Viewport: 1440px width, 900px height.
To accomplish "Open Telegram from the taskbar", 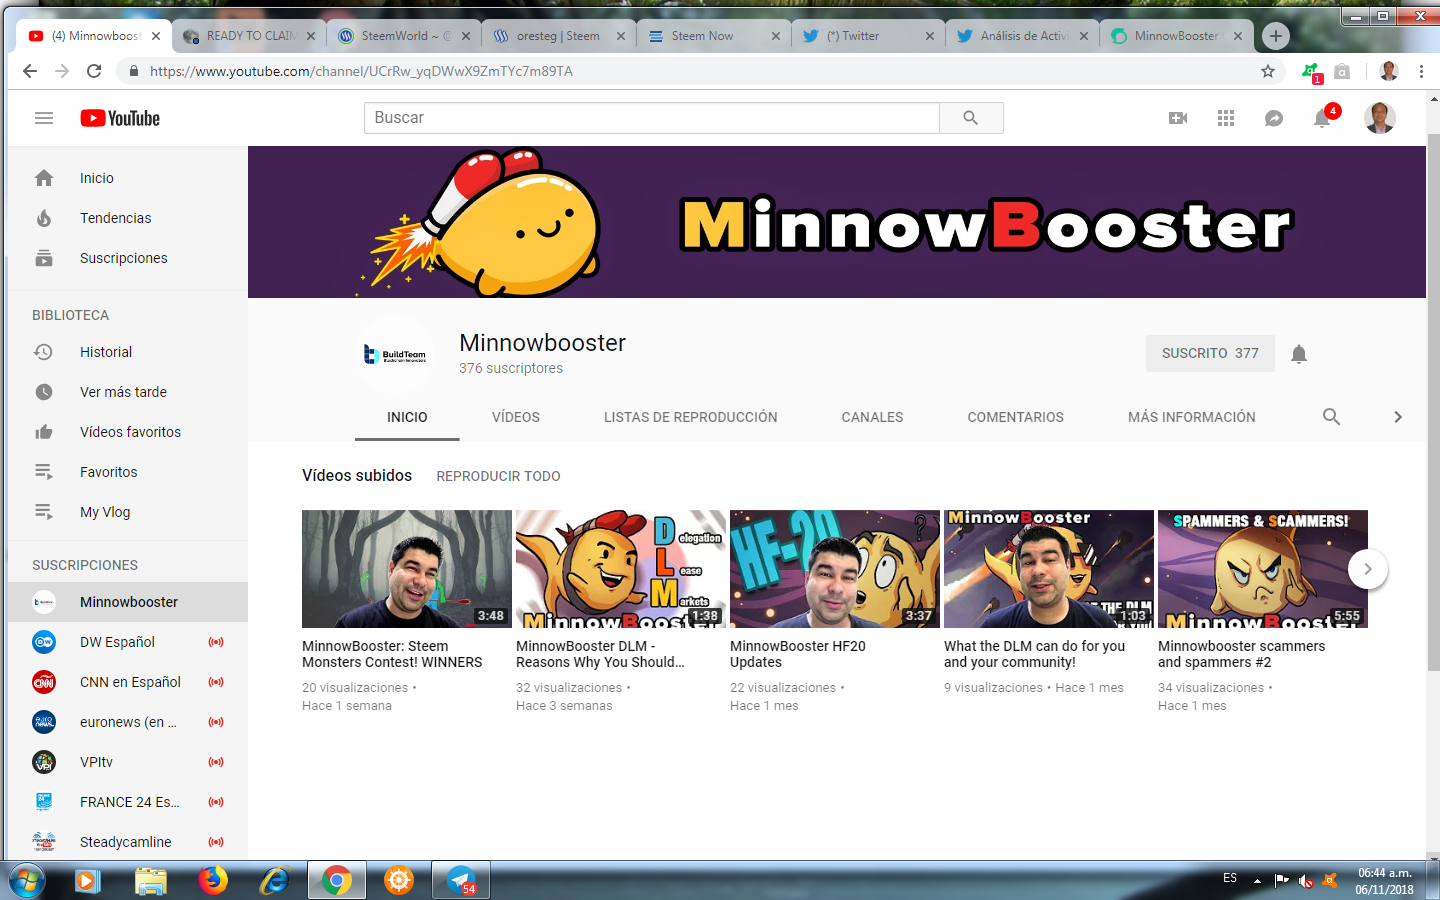I will pos(461,881).
